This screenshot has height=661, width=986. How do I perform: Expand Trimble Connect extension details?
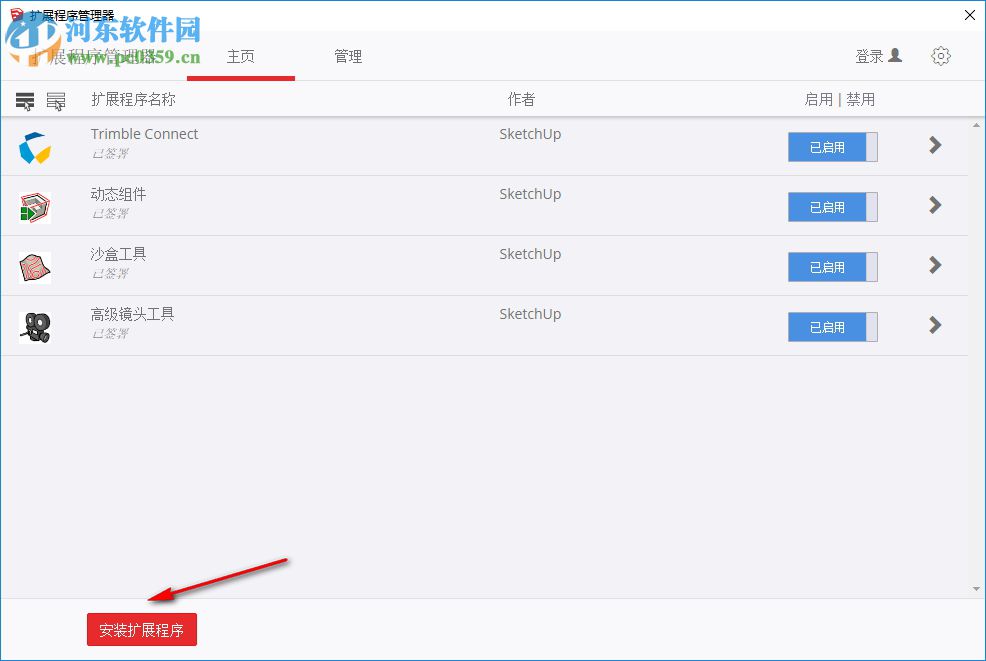[x=934, y=146]
